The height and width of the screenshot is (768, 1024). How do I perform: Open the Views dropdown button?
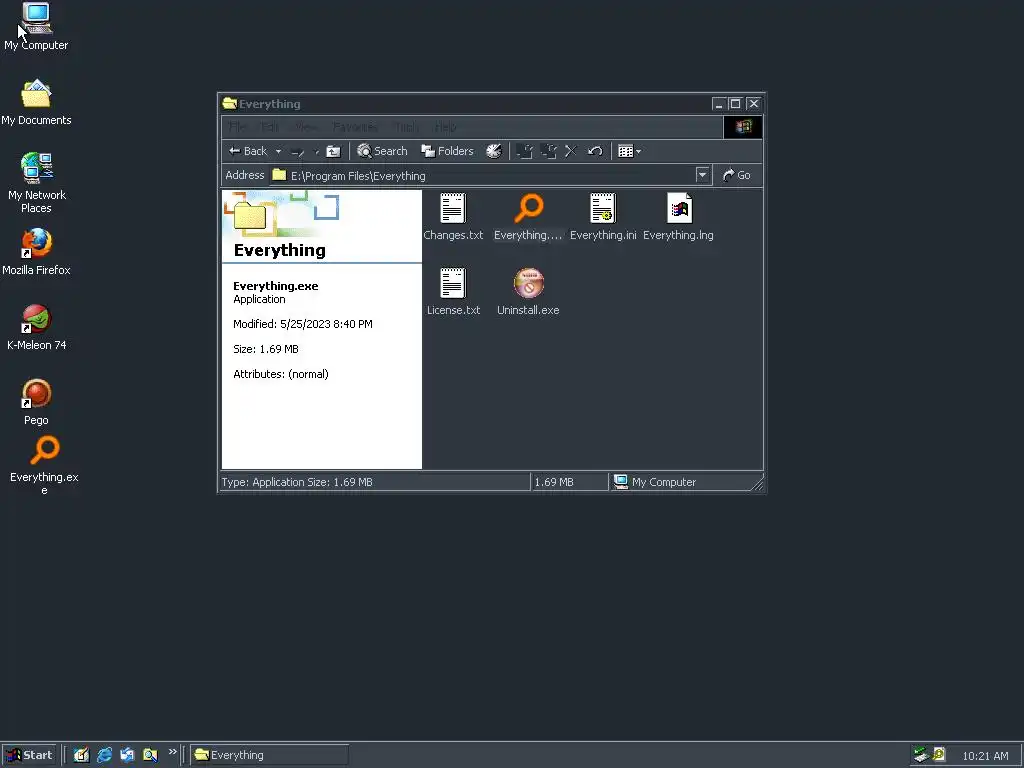[630, 152]
